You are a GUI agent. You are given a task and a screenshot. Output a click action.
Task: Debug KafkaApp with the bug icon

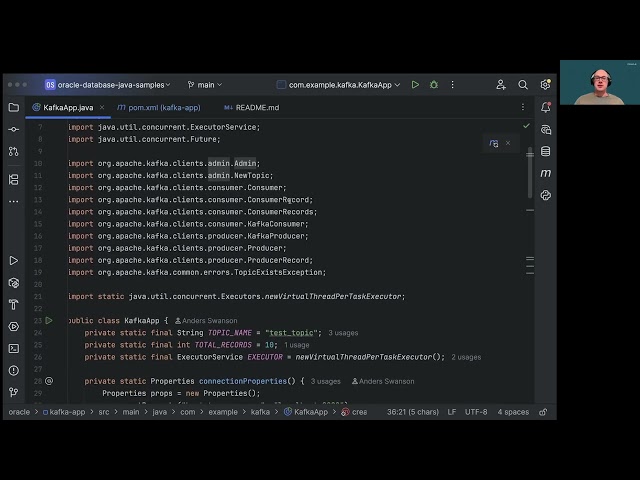(434, 85)
